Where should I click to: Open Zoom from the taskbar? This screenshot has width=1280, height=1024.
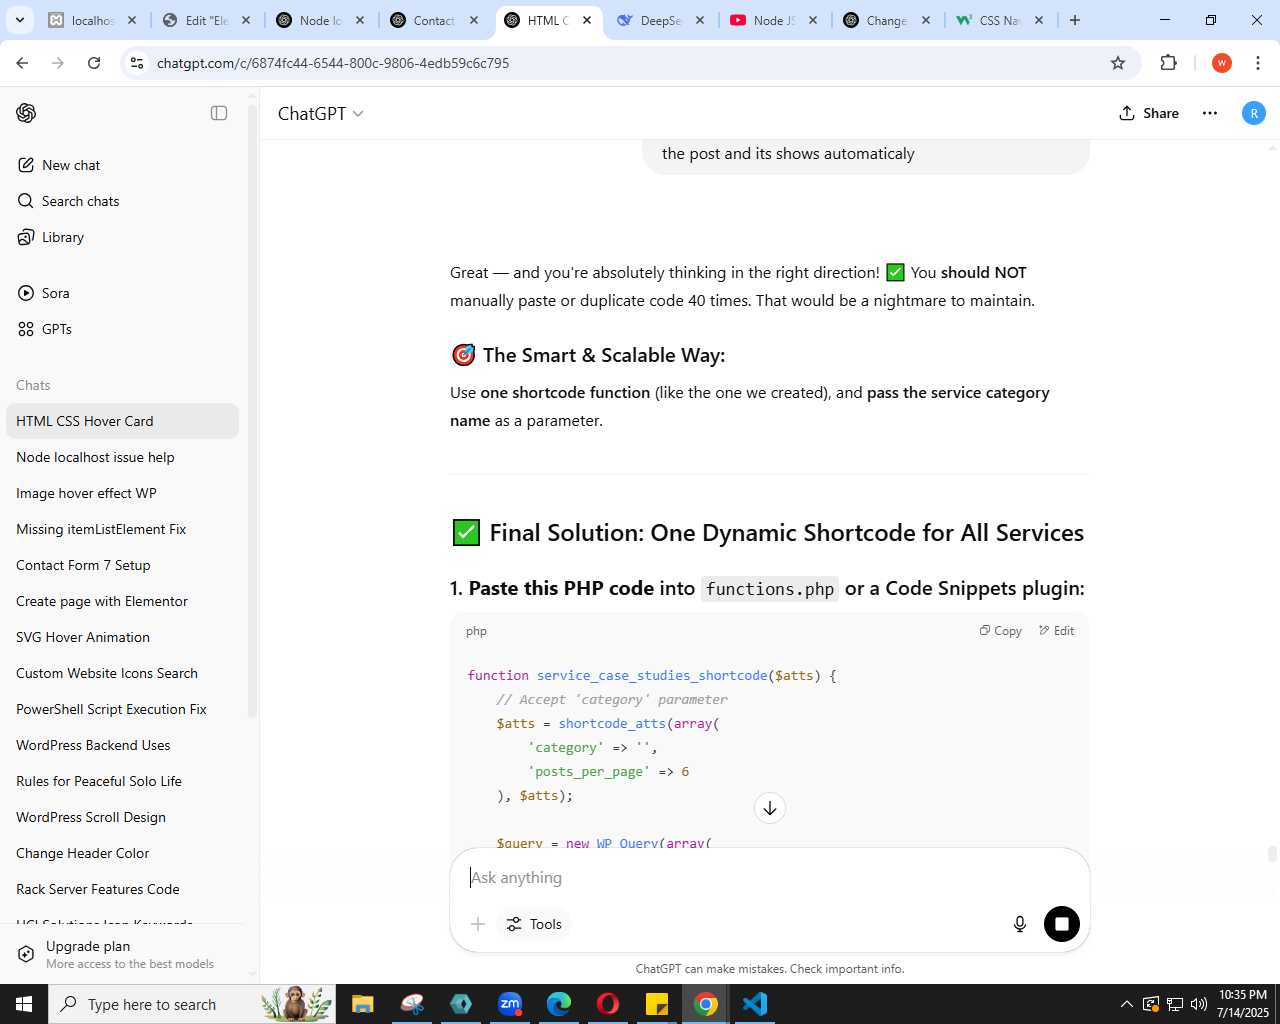(510, 1004)
